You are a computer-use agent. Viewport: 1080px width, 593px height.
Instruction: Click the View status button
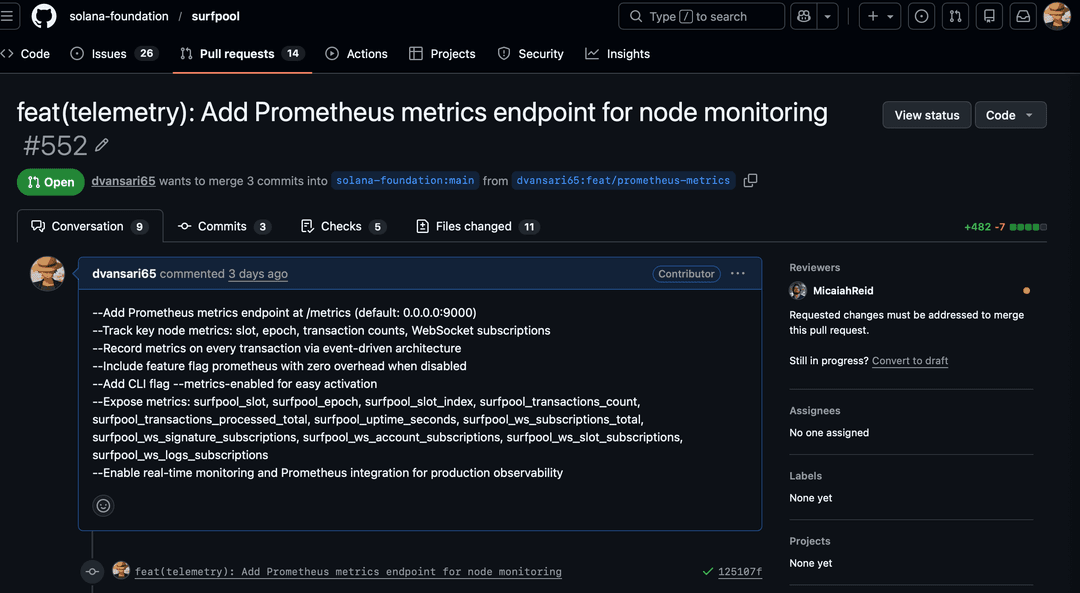tap(926, 115)
